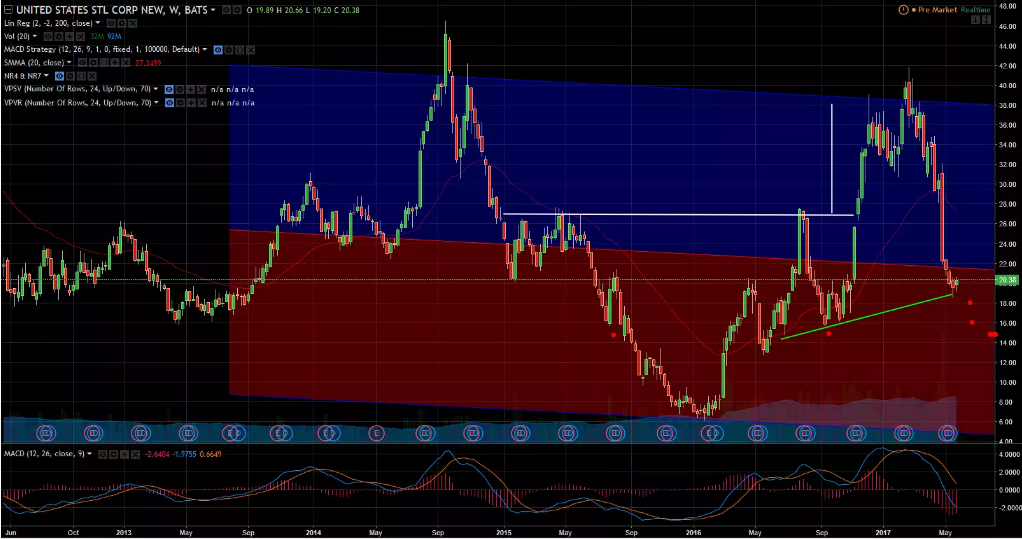This screenshot has height=539, width=1022.
Task: Expand the MACD Strategy dropdown arrow
Action: pyautogui.click(x=205, y=50)
